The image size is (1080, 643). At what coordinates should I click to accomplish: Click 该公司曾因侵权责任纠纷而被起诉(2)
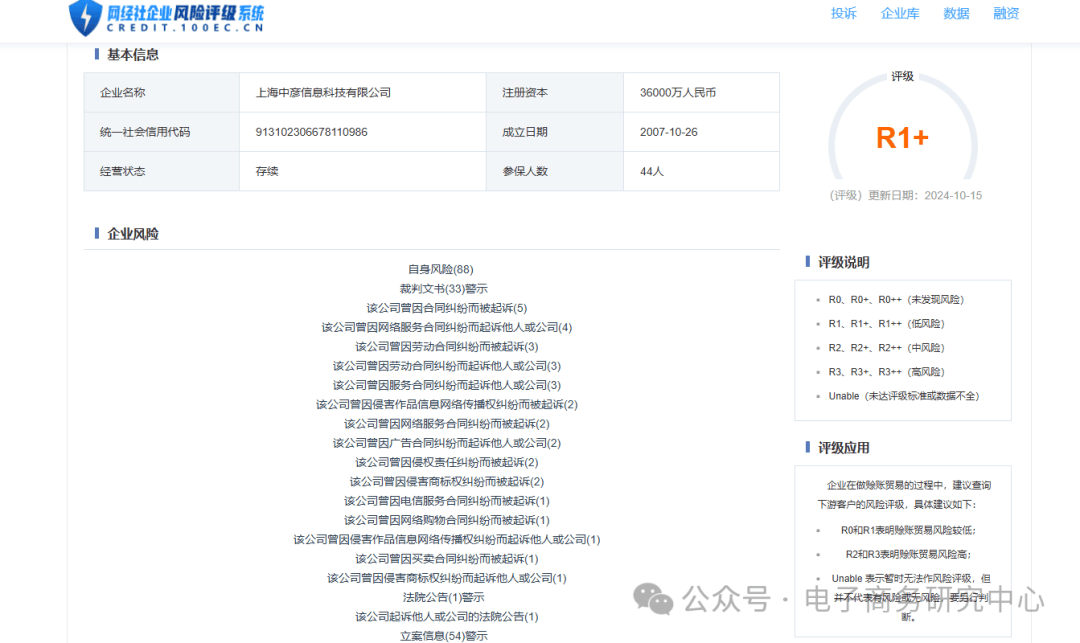(x=446, y=462)
